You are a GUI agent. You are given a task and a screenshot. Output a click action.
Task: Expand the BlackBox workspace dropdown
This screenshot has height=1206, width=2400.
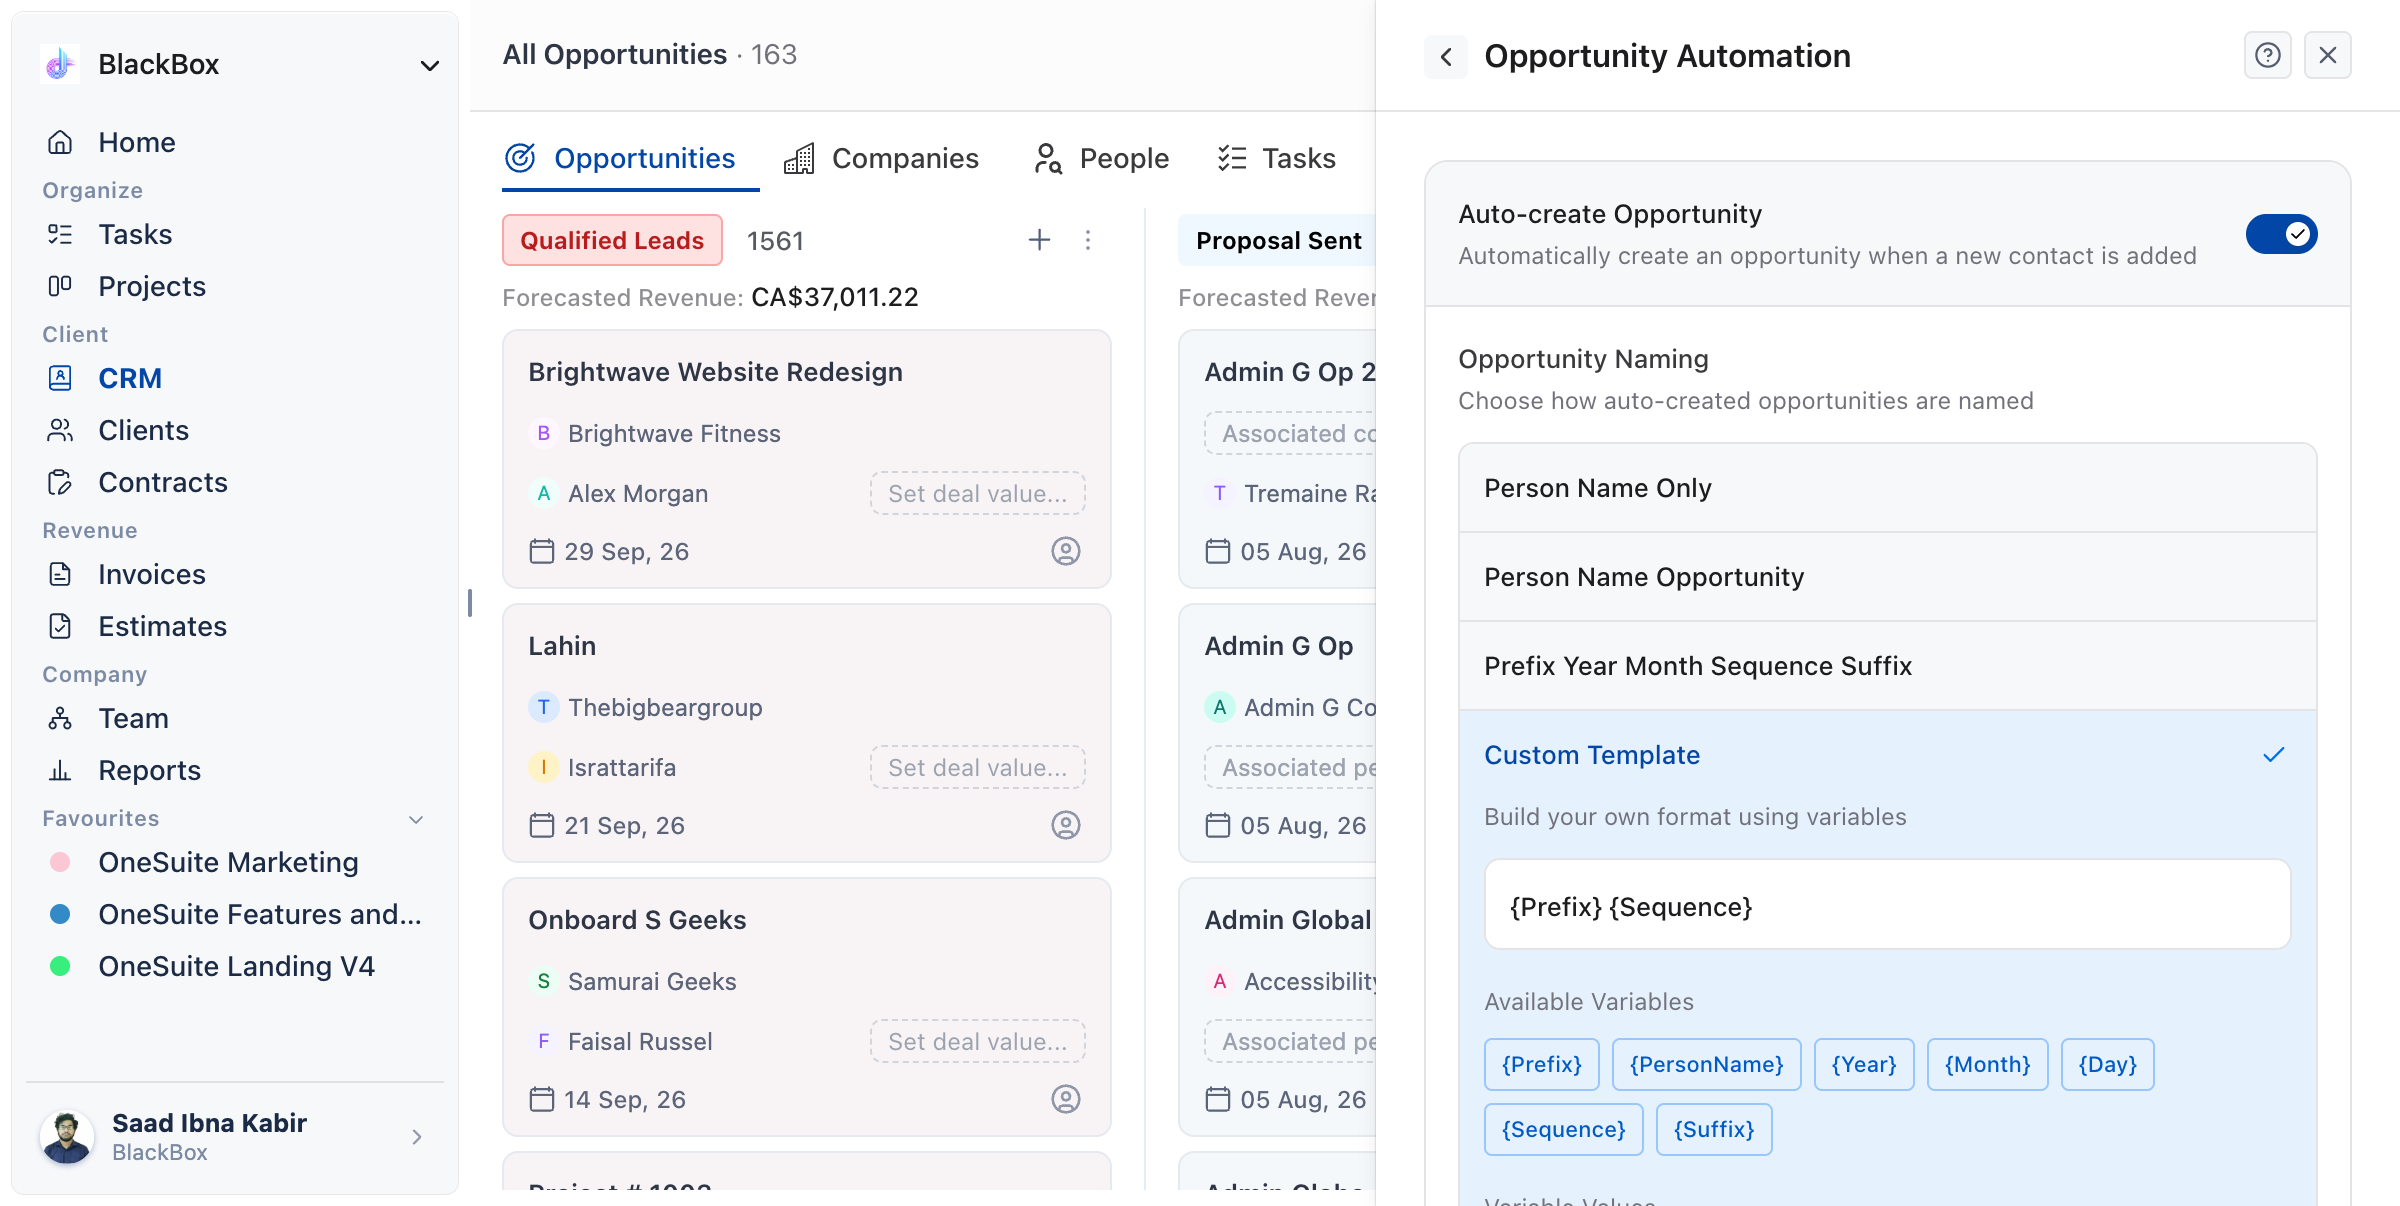click(430, 66)
